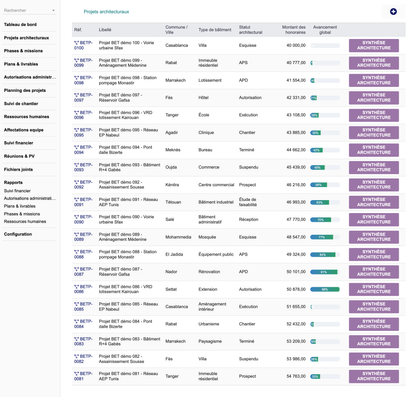The height and width of the screenshot is (397, 416).
Task: Open project BETP-0081 reference link
Action: pos(83,376)
